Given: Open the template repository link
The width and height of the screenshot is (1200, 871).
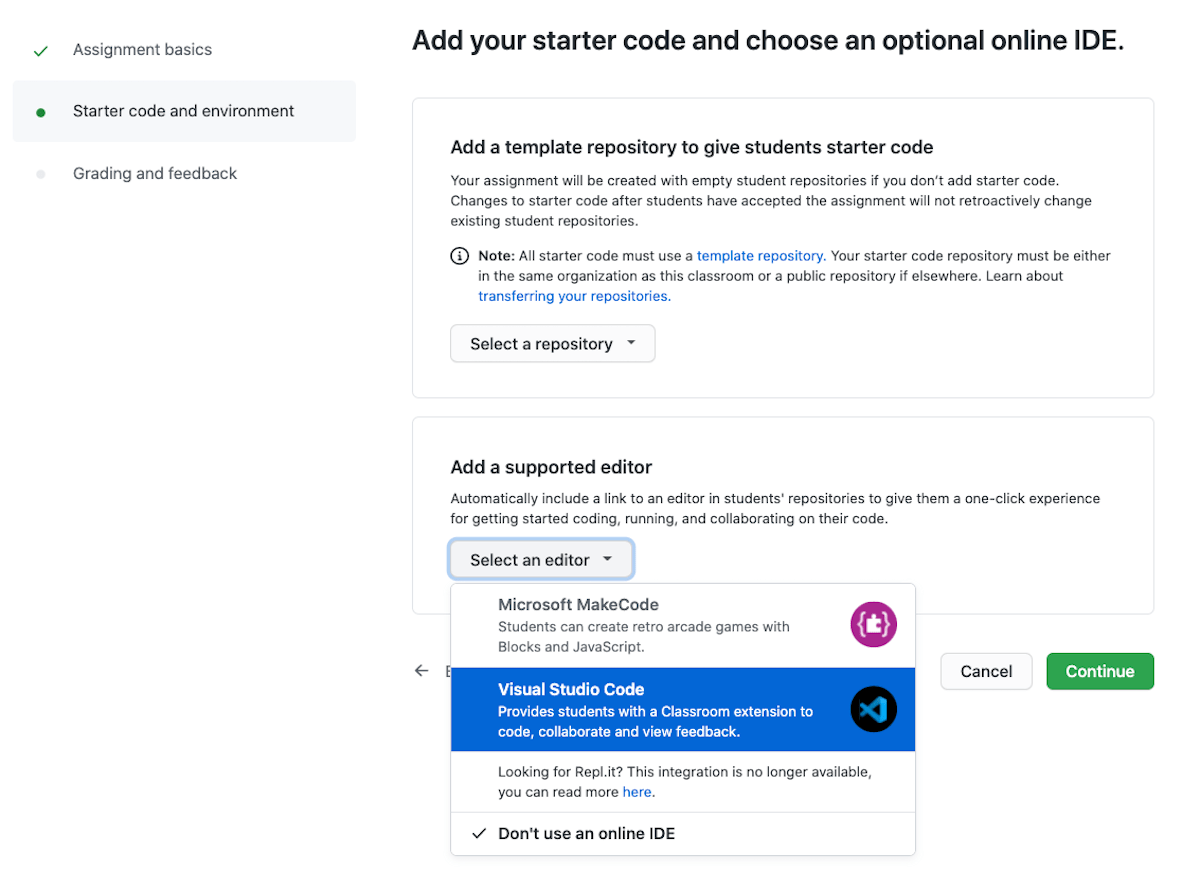Looking at the screenshot, I should tap(760, 256).
